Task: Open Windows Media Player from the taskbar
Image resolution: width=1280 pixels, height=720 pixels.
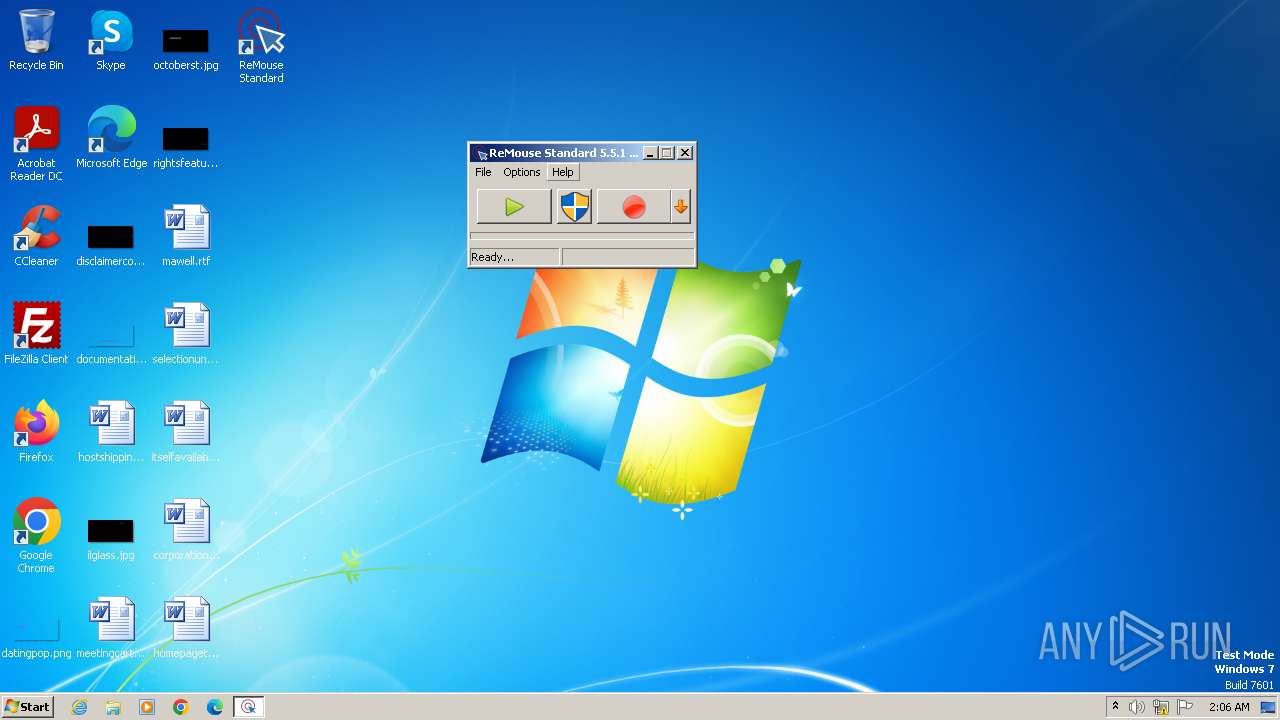Action: point(147,707)
